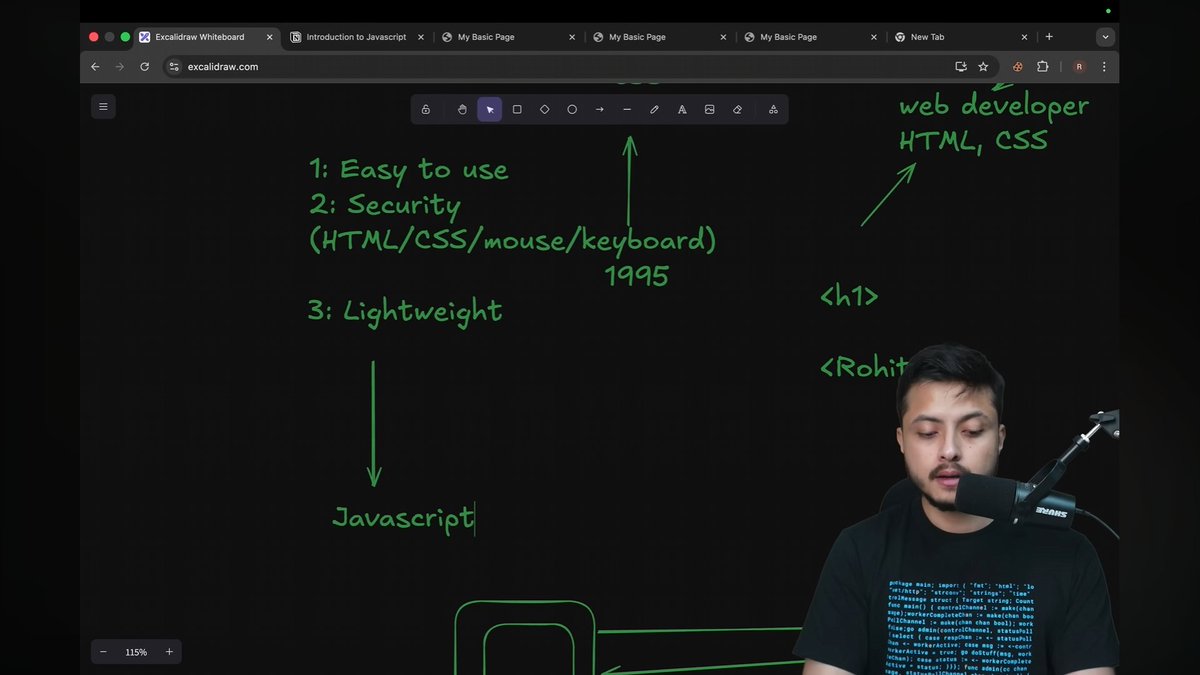The image size is (1200, 675).
Task: Select the '<h1>' text on canvas
Action: coord(849,296)
